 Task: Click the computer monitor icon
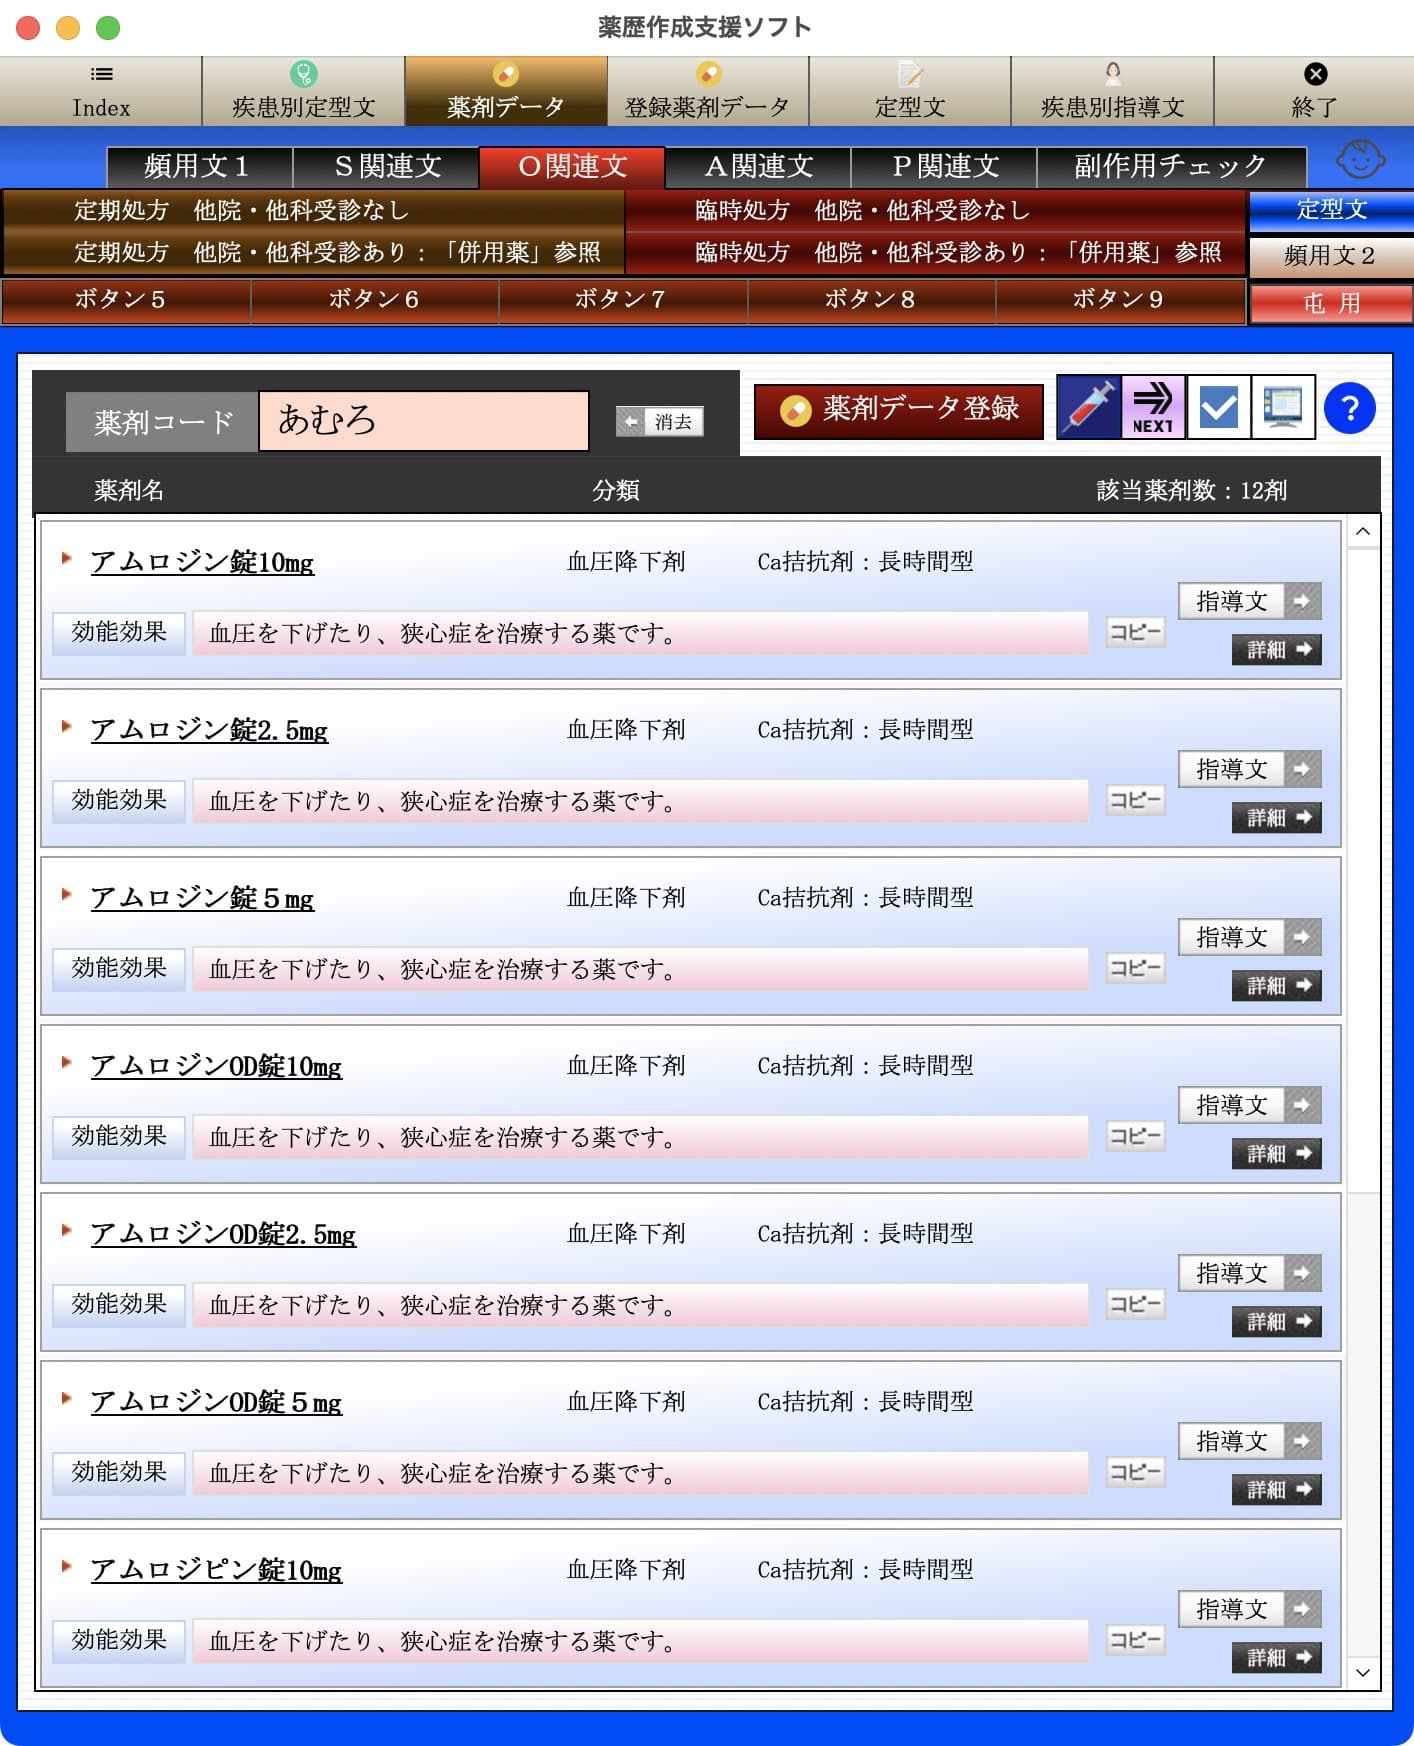coord(1283,407)
